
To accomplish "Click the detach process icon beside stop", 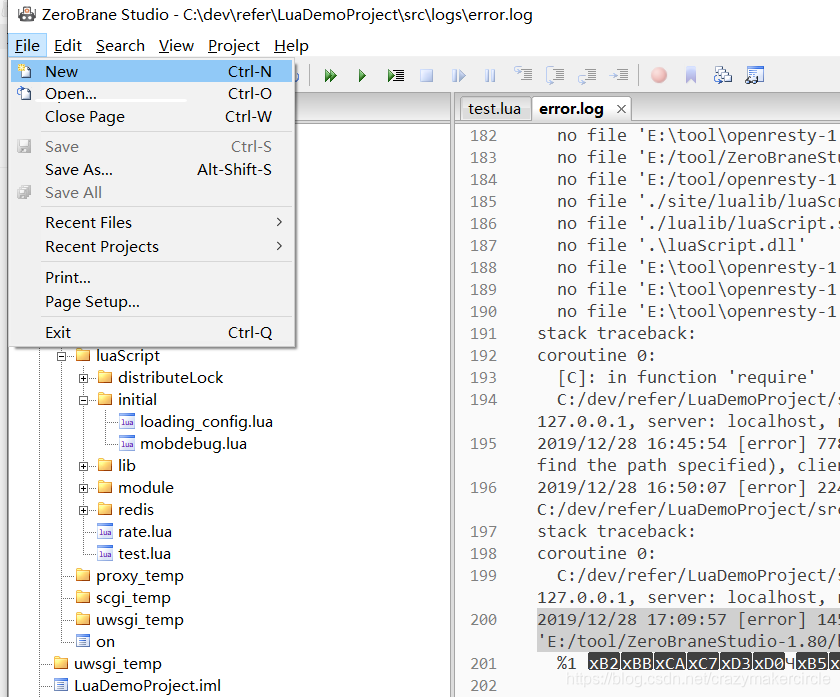I will [459, 76].
